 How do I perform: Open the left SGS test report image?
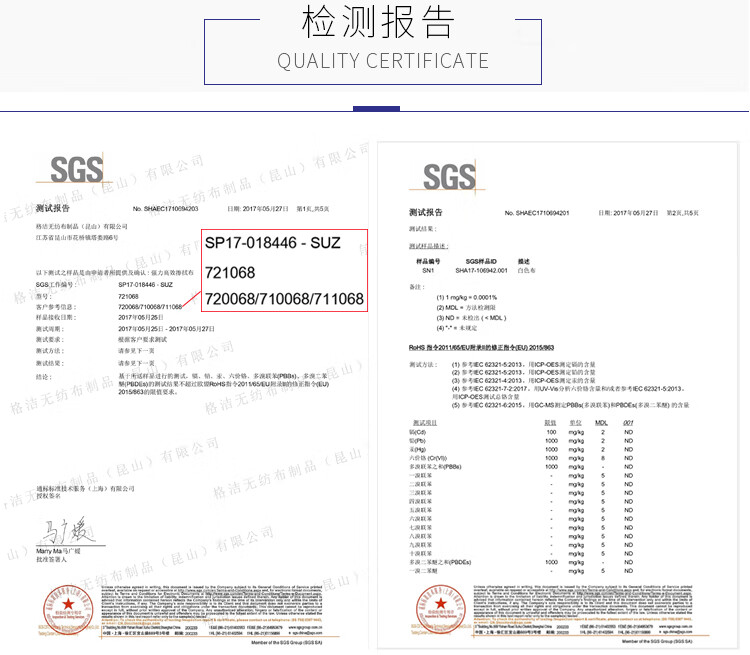coord(187,397)
